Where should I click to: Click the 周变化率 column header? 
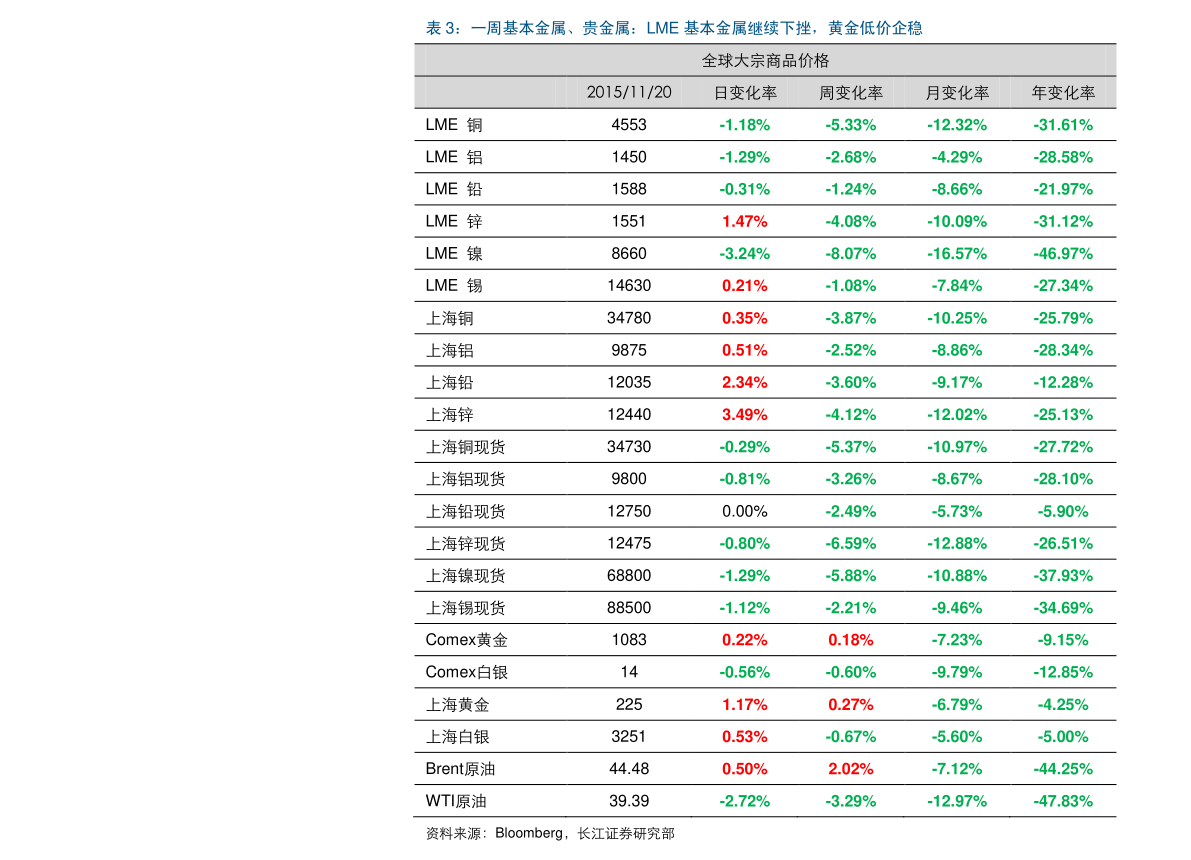851,93
